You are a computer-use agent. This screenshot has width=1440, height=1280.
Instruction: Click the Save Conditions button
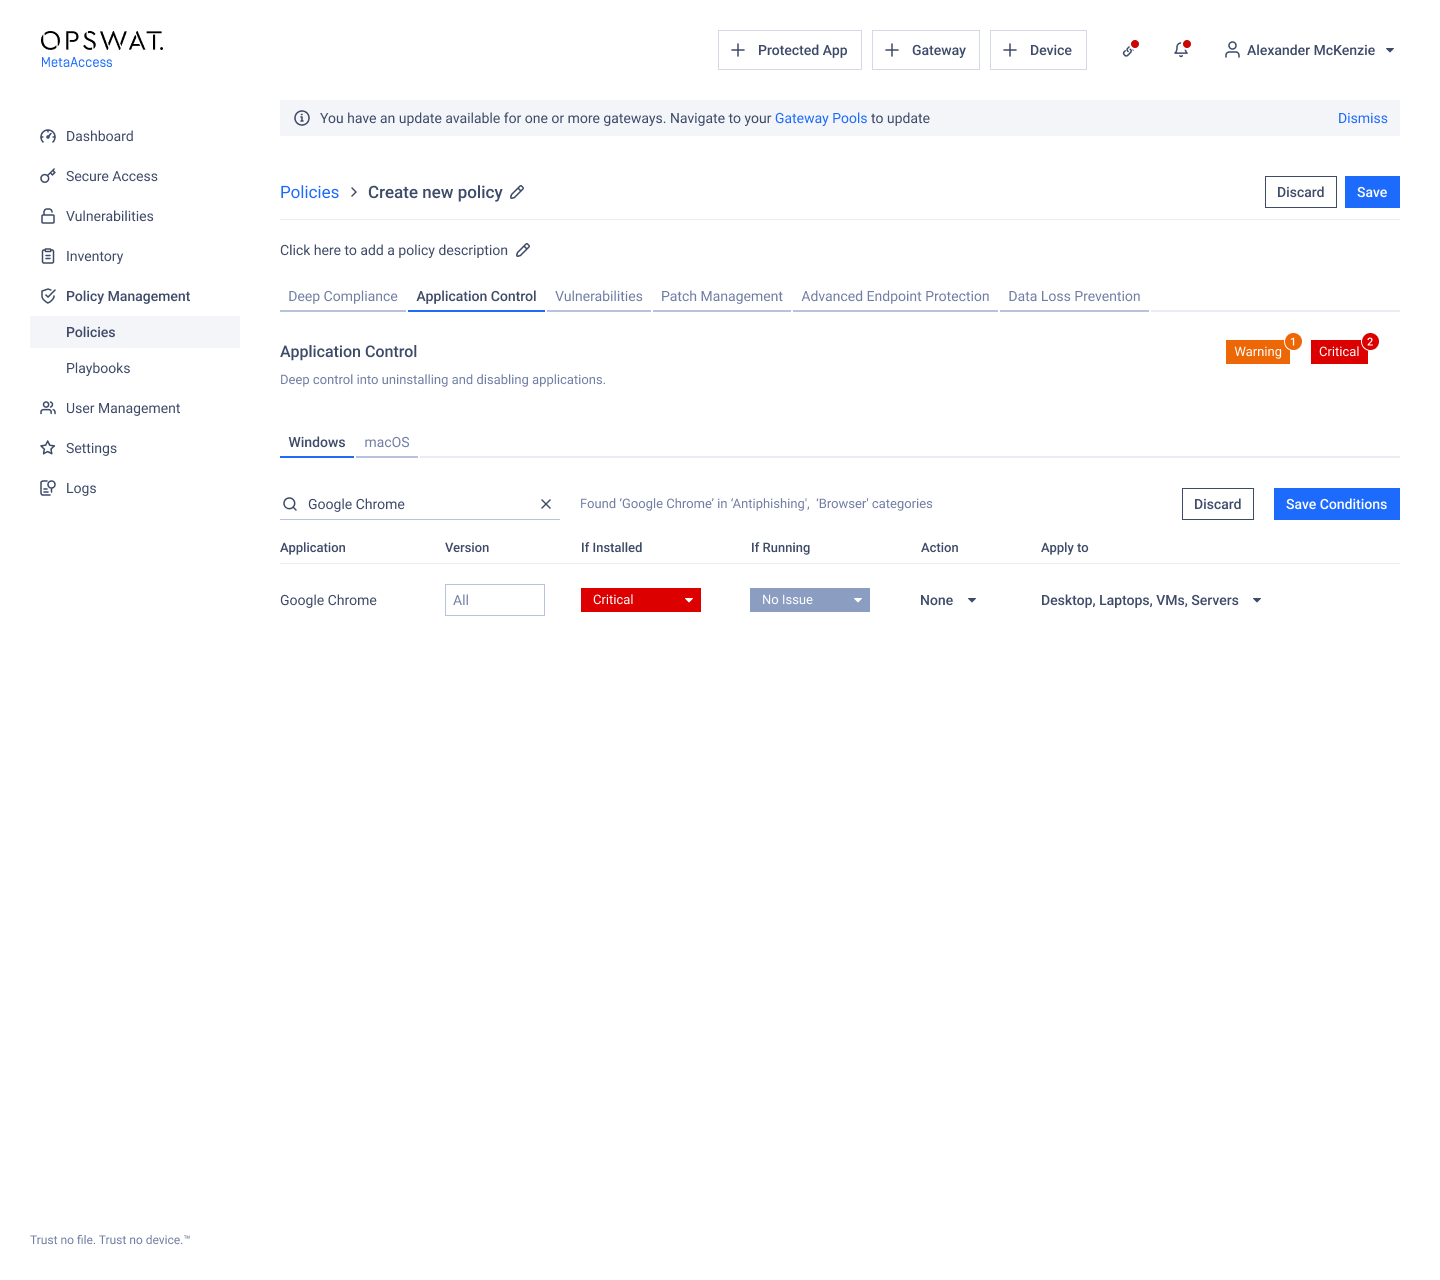[1336, 504]
